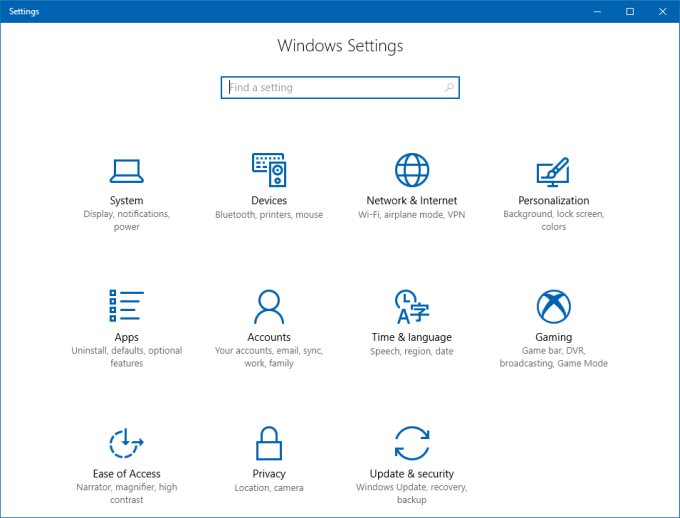680x518 pixels.
Task: Click the Ease of Access label
Action: 126,474
